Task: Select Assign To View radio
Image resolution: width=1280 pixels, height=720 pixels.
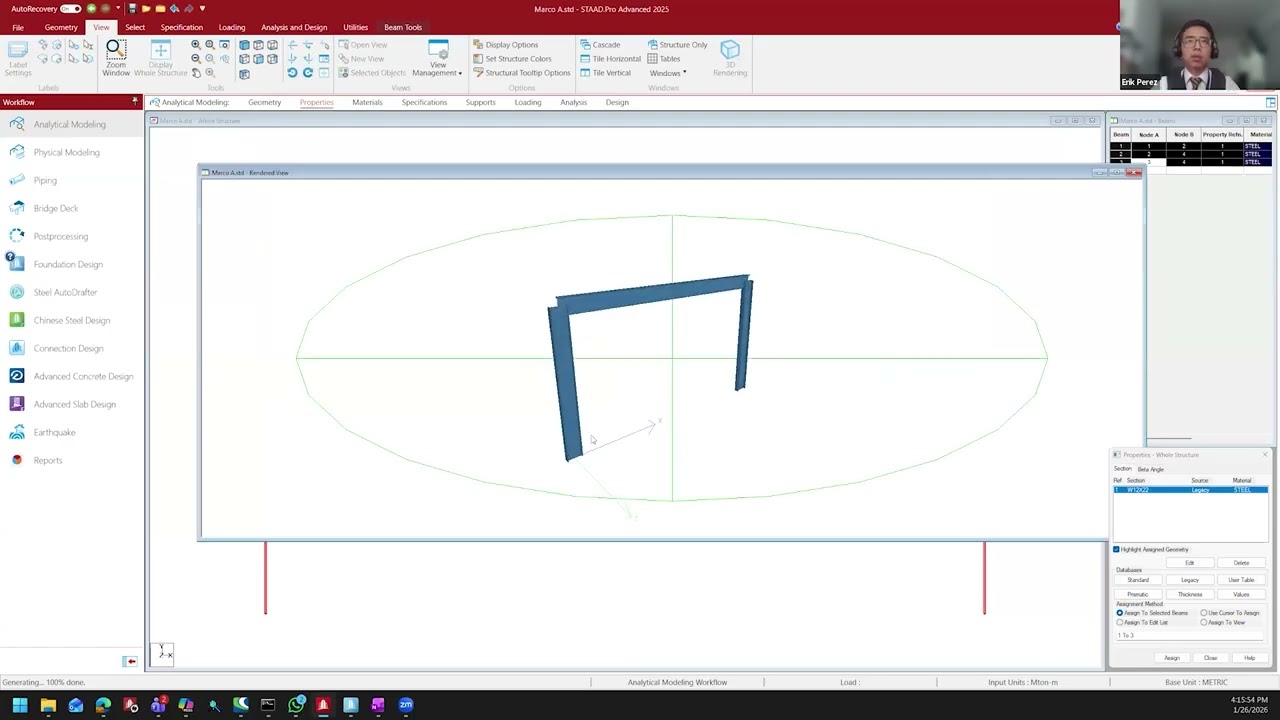Action: 1204,623
